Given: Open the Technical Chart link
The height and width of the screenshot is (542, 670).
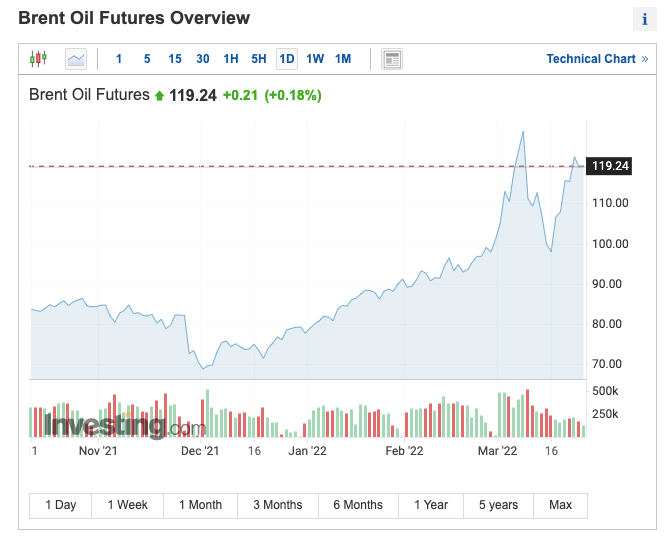Looking at the screenshot, I should pyautogui.click(x=590, y=59).
